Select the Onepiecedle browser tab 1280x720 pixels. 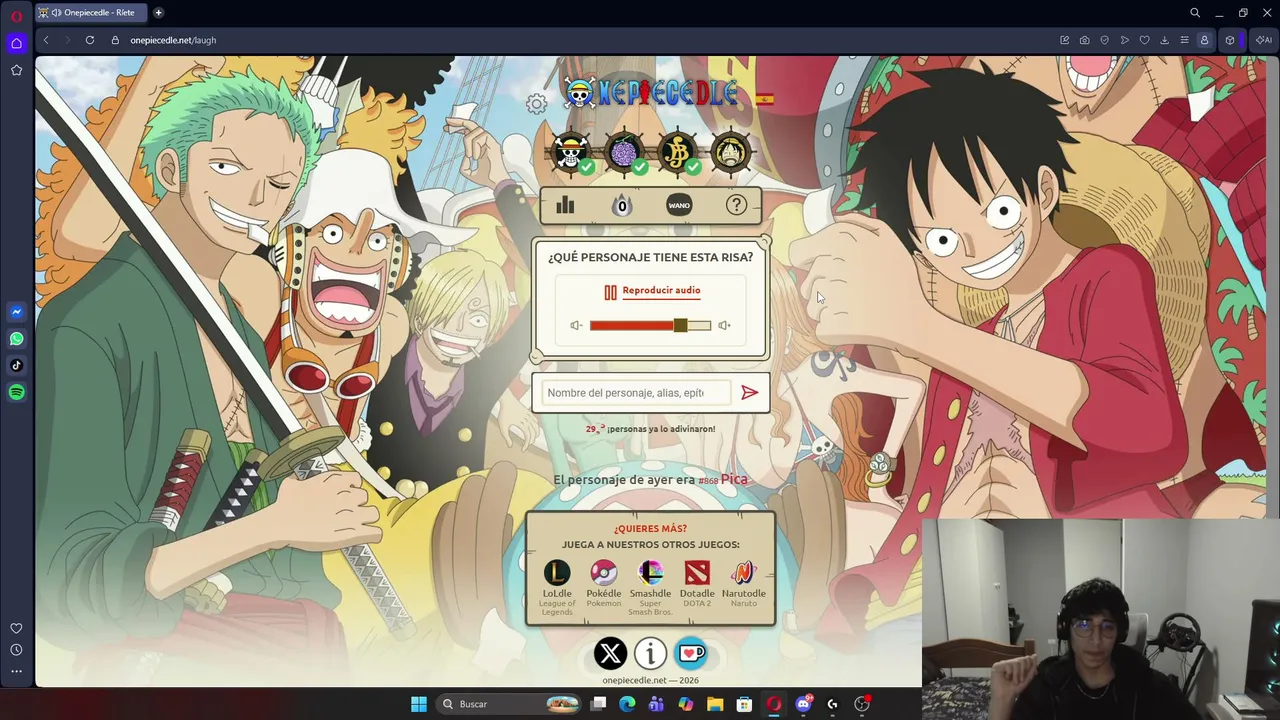tap(91, 13)
